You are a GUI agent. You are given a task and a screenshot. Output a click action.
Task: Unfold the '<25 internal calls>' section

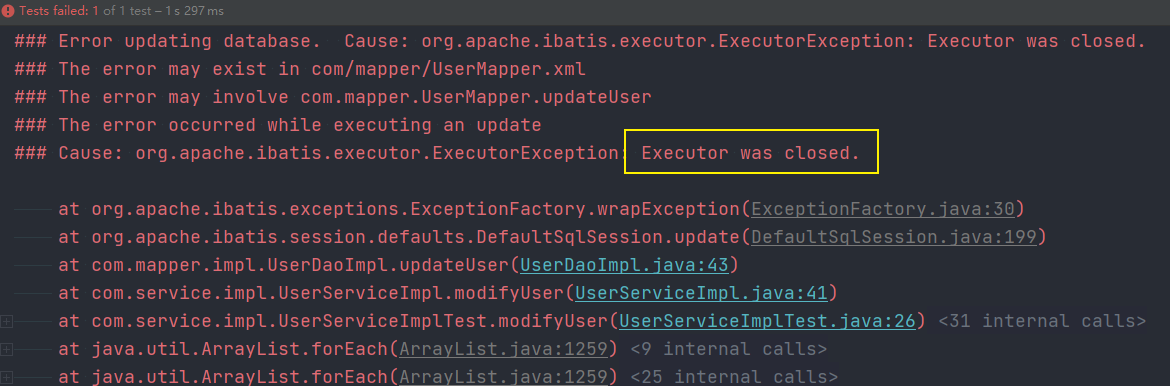734,376
